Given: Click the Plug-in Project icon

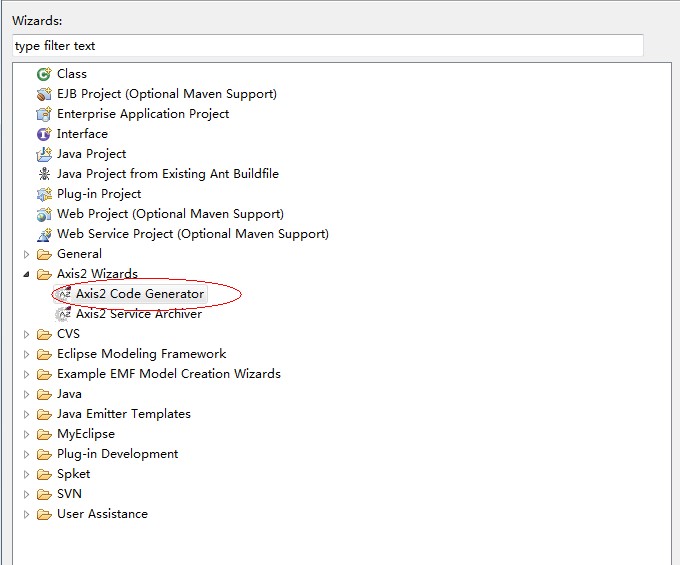Looking at the screenshot, I should [44, 194].
